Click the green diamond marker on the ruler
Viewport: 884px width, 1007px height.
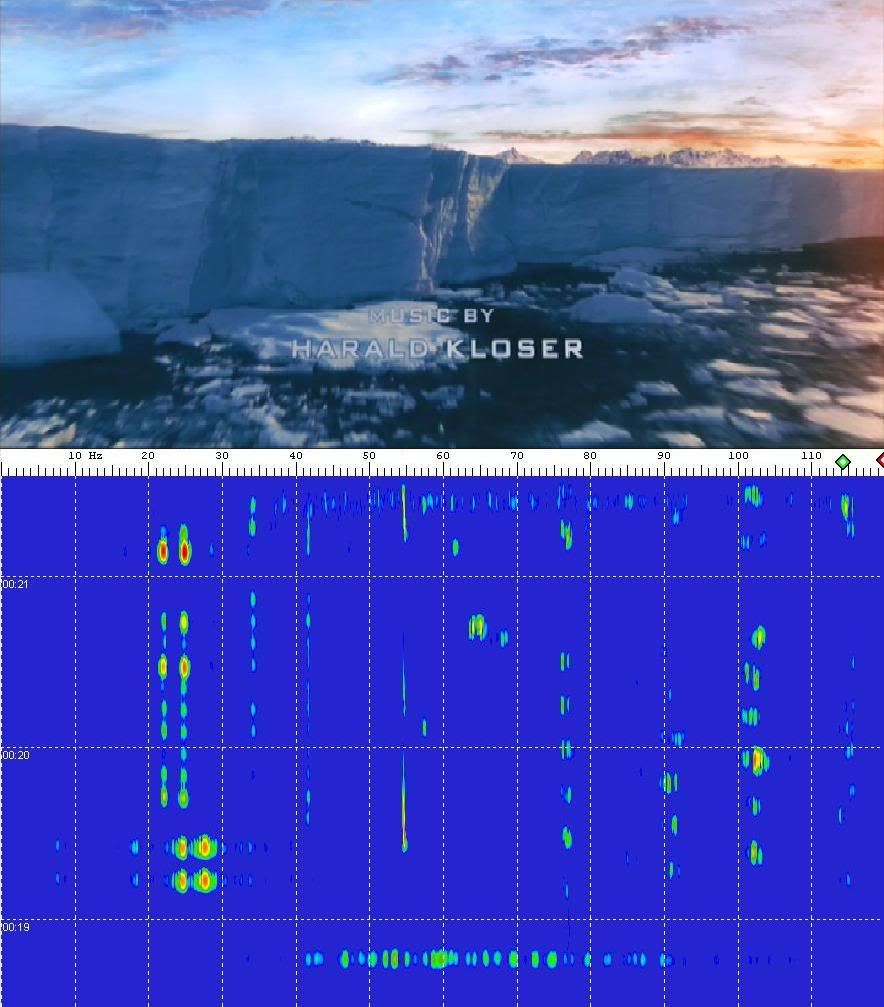point(843,461)
